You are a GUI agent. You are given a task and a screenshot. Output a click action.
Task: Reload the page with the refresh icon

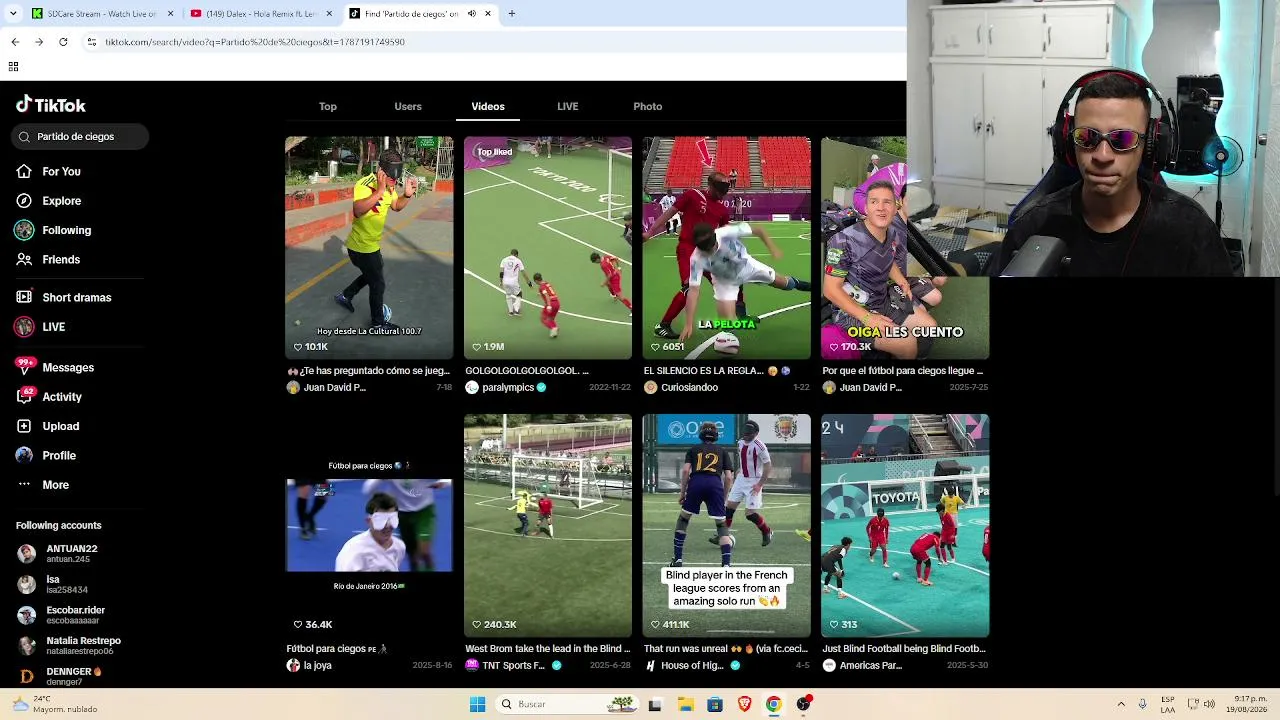[63, 42]
